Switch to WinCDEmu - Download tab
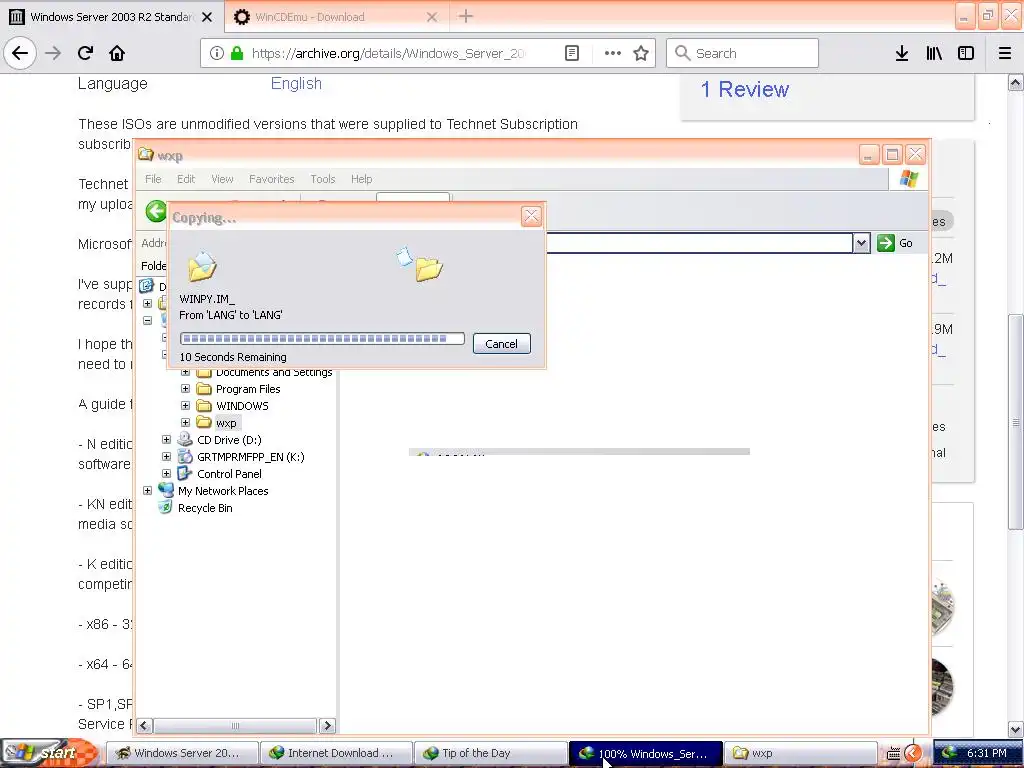Viewport: 1024px width, 768px height. coord(336,17)
